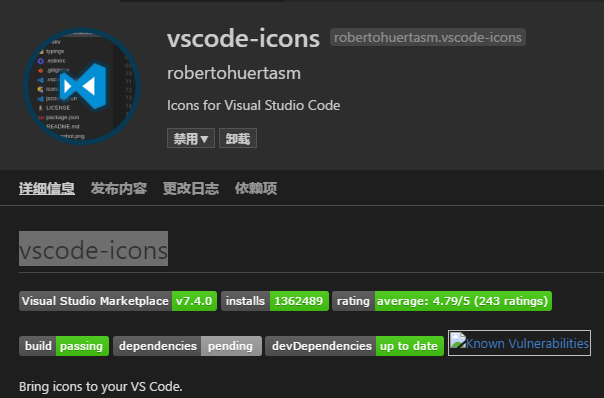Switch to the 发布内容 tab
Viewport: 604px width, 398px height.
119,188
